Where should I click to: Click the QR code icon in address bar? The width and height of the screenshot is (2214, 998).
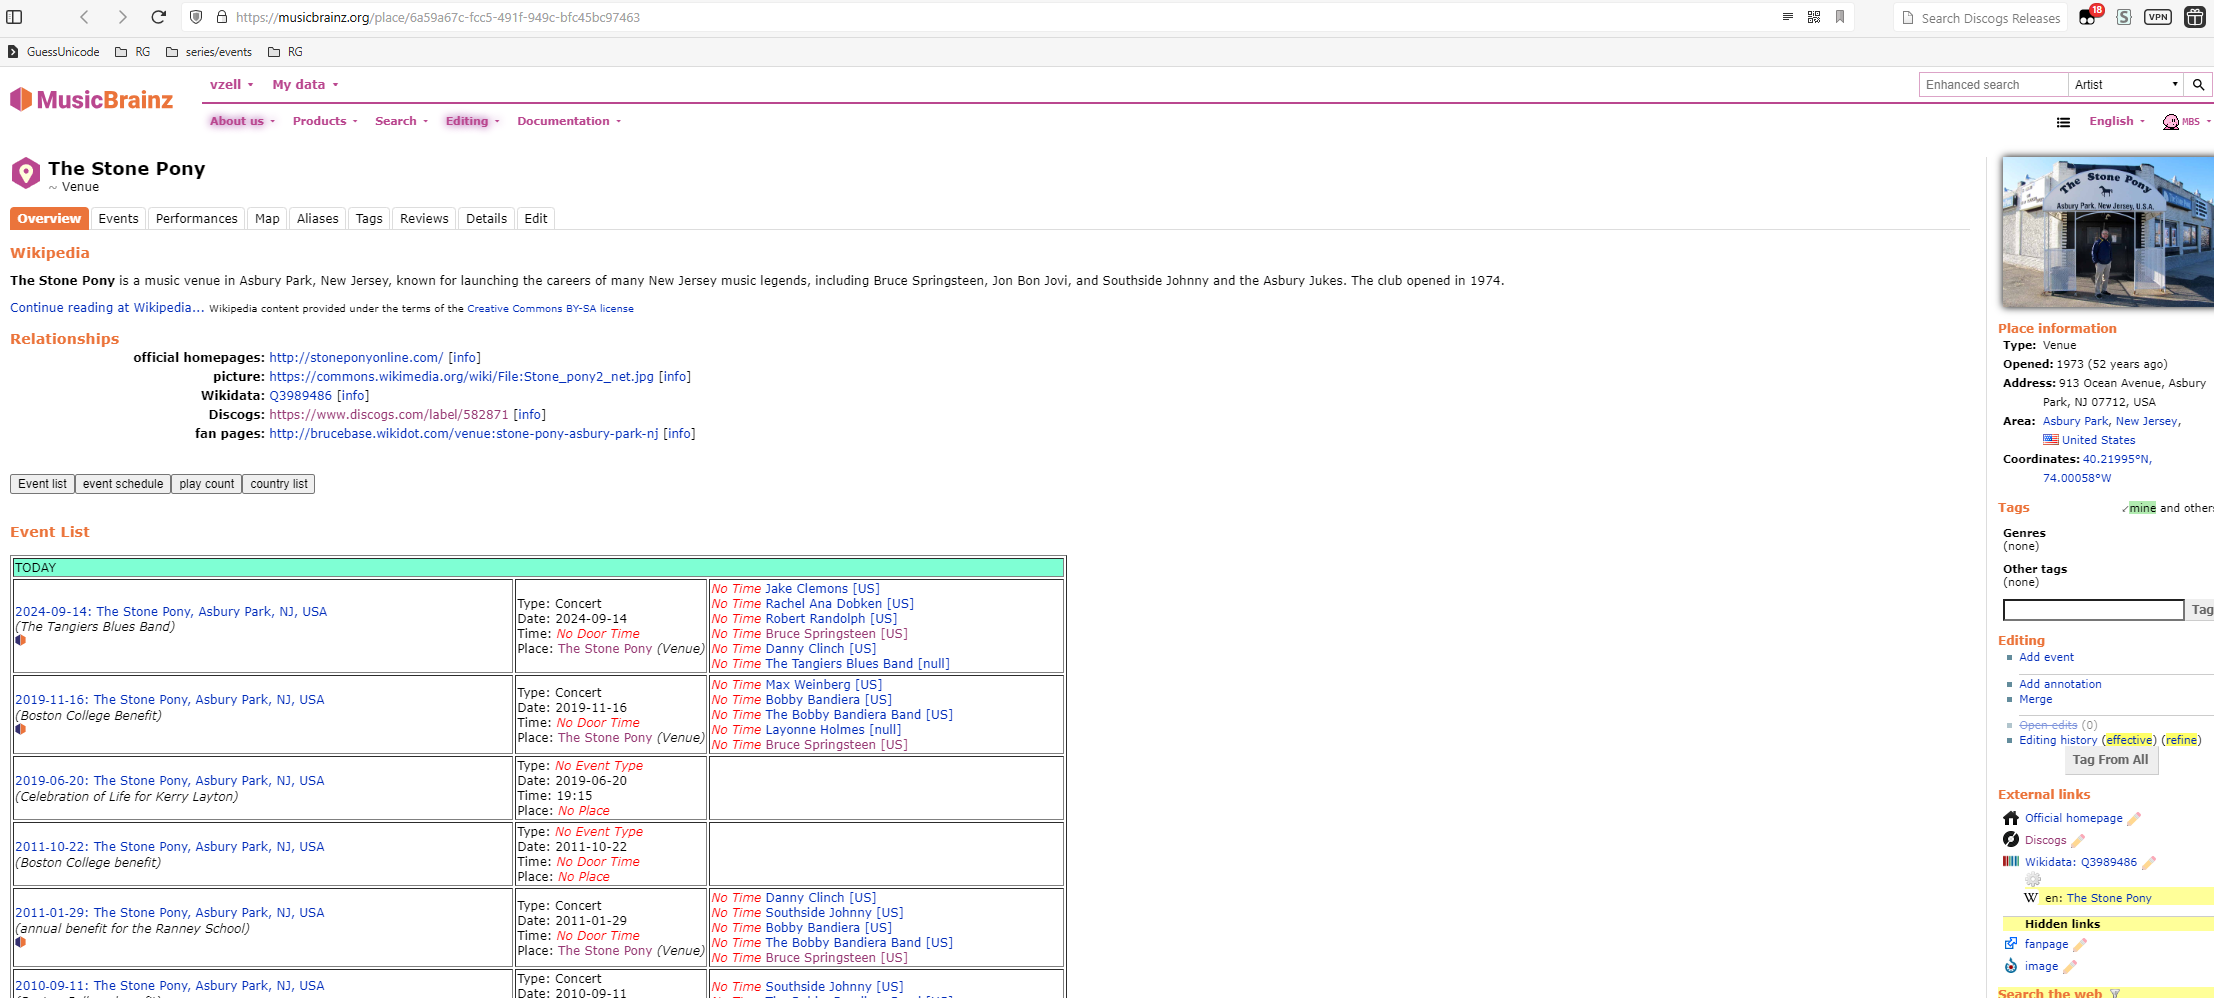[x=1814, y=17]
